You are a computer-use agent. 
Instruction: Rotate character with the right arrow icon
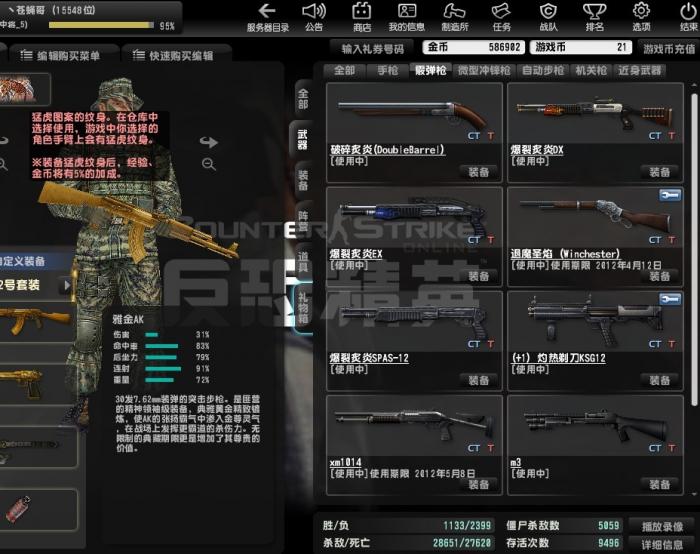click(208, 142)
